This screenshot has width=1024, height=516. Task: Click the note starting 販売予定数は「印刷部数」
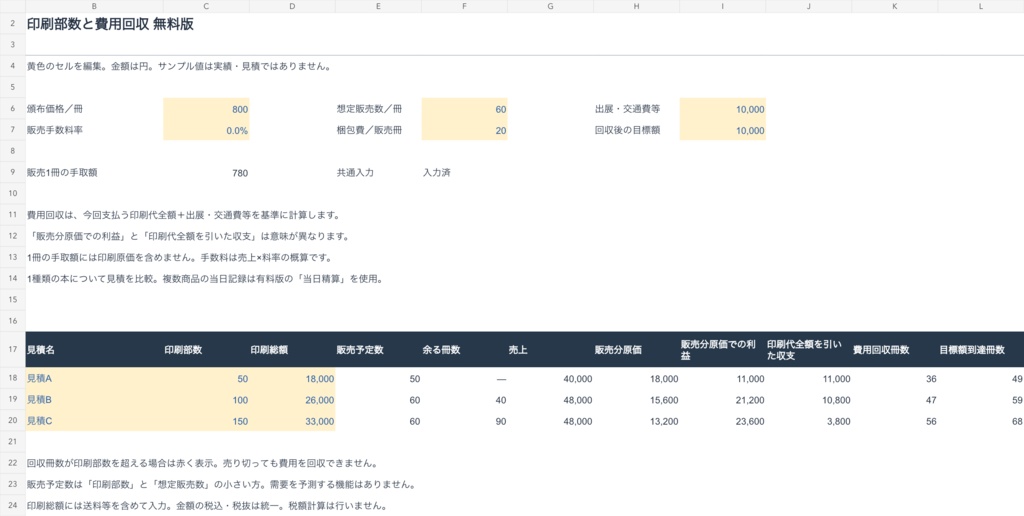coord(221,485)
